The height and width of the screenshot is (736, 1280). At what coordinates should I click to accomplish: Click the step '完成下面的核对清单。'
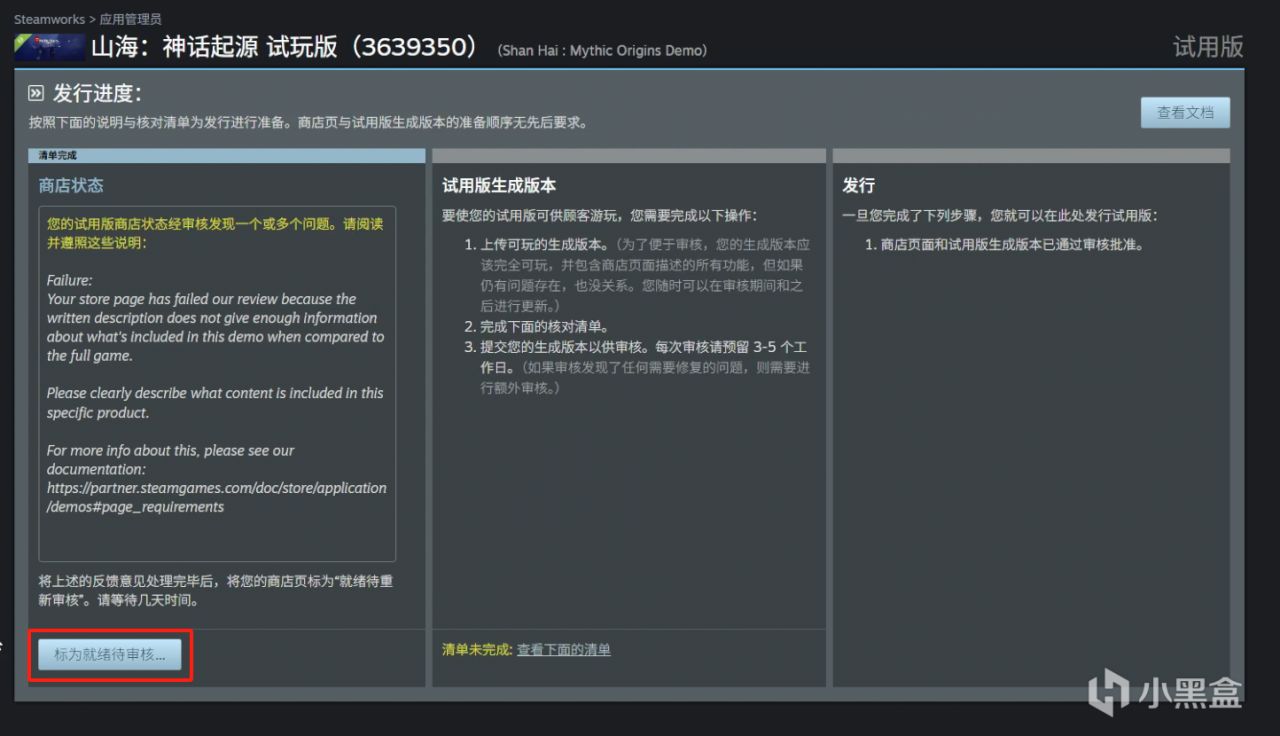coord(544,326)
